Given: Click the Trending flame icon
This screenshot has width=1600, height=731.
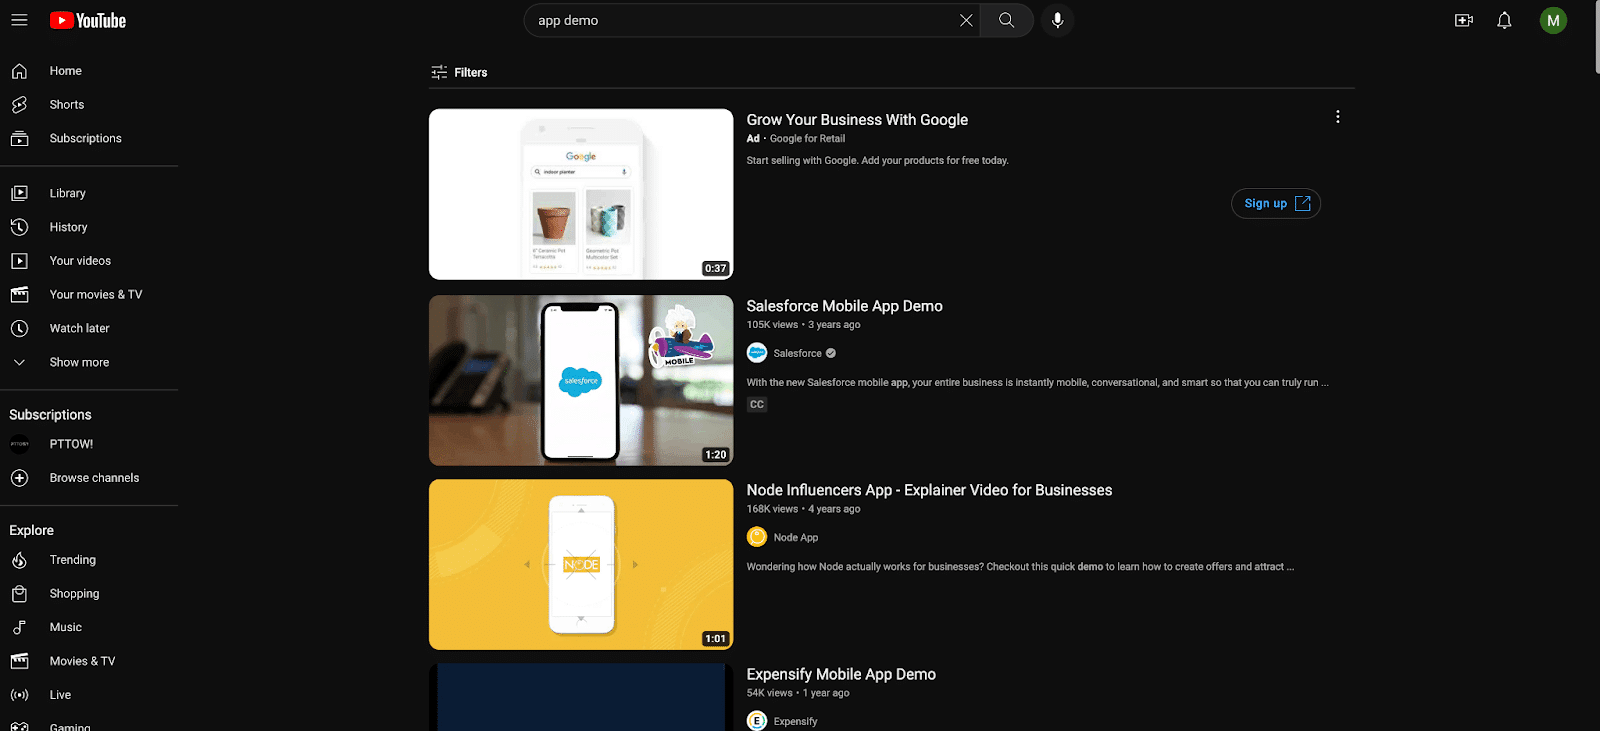Looking at the screenshot, I should click(19, 560).
